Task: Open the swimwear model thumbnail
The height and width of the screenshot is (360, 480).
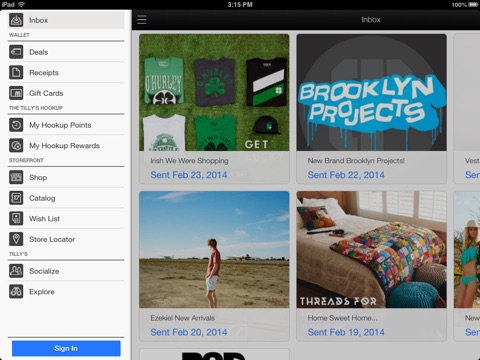Action: point(467,249)
